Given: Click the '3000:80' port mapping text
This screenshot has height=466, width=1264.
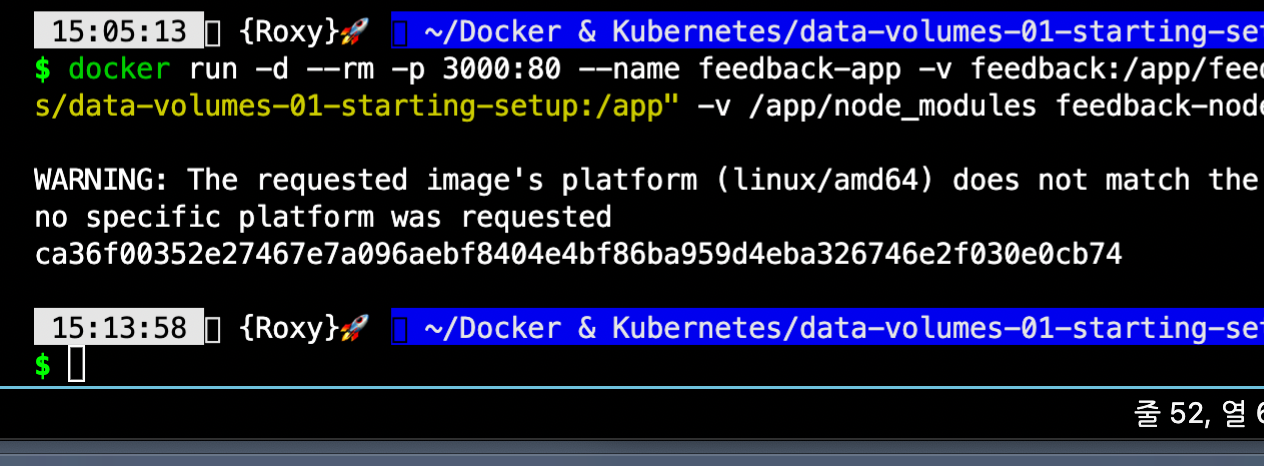Looking at the screenshot, I should point(501,70).
